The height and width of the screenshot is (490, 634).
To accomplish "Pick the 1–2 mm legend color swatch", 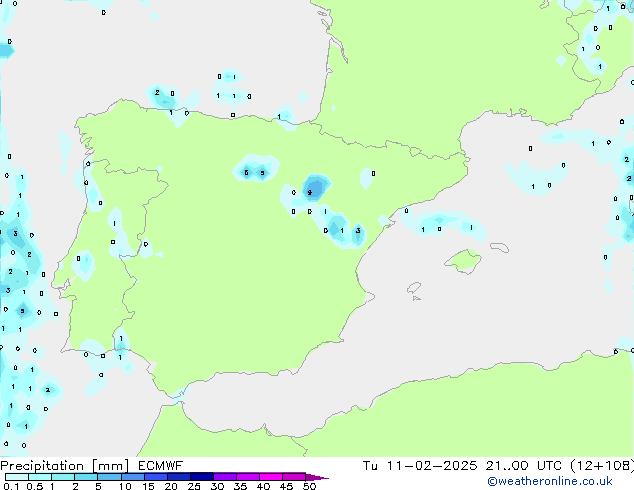I will click(63, 477).
